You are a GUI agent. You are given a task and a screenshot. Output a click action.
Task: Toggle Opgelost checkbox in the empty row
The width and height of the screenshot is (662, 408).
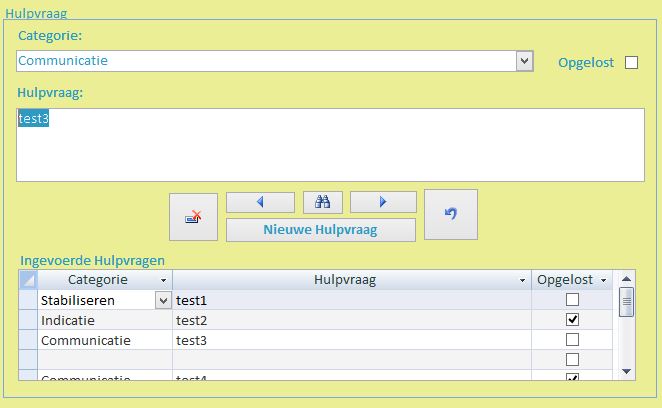572,359
